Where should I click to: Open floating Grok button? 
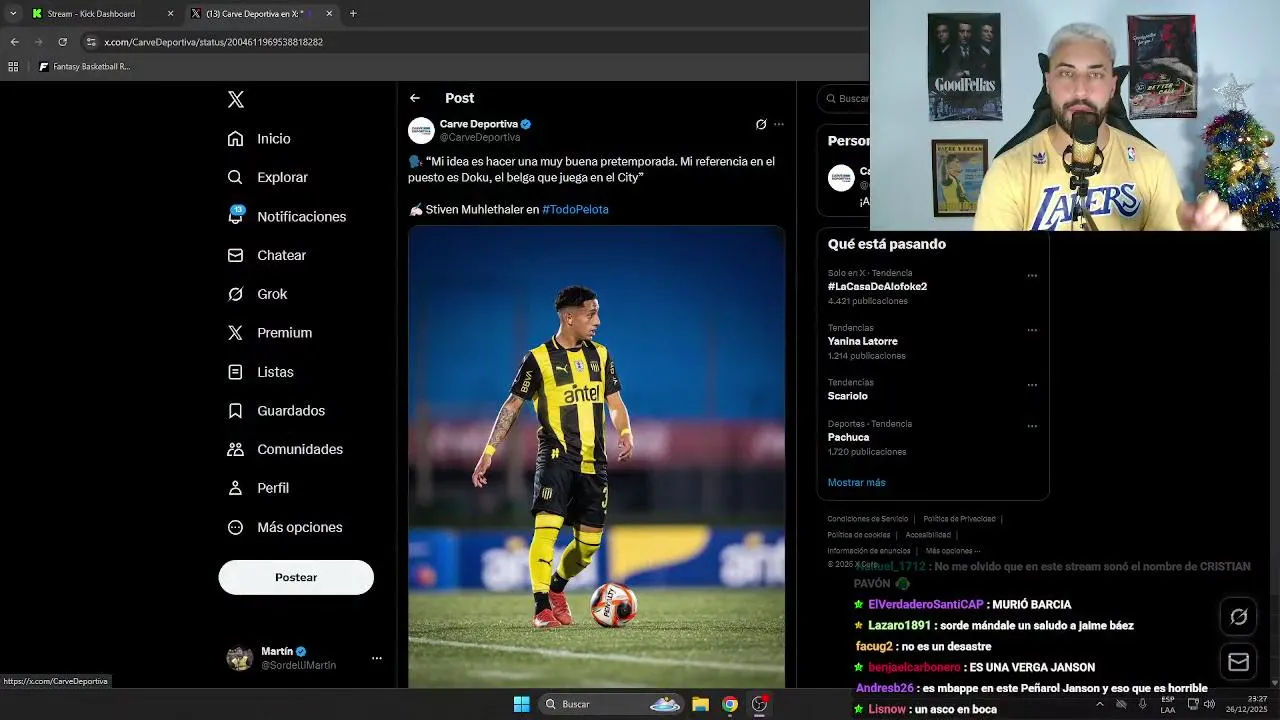(1238, 617)
